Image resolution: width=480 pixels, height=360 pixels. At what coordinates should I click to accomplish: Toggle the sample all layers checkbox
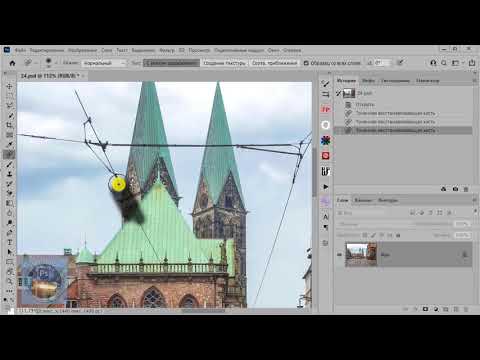click(306, 63)
